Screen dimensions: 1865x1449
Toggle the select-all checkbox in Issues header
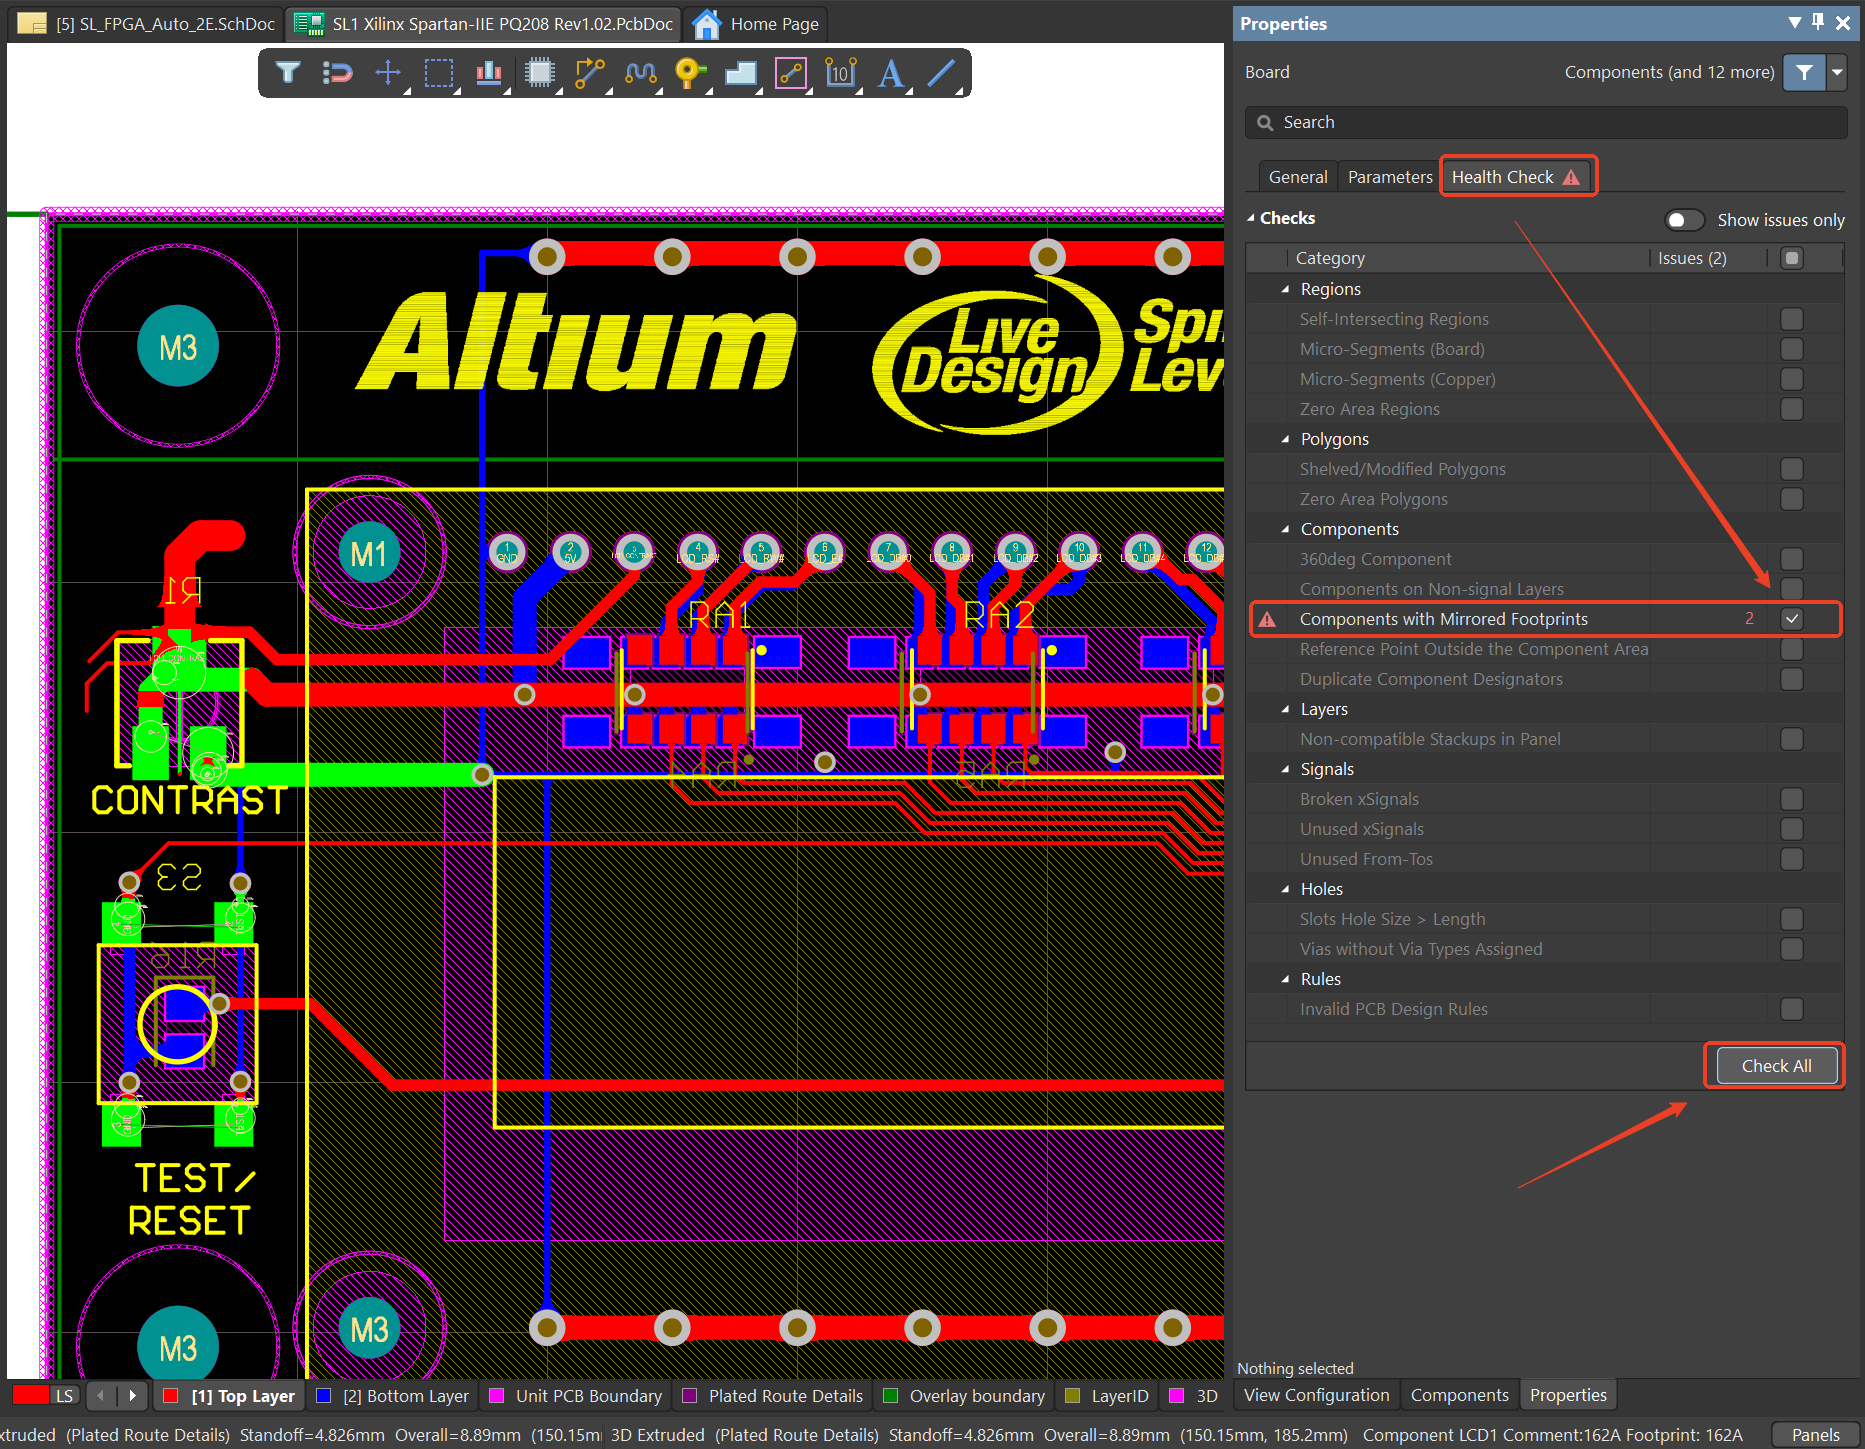coord(1792,258)
